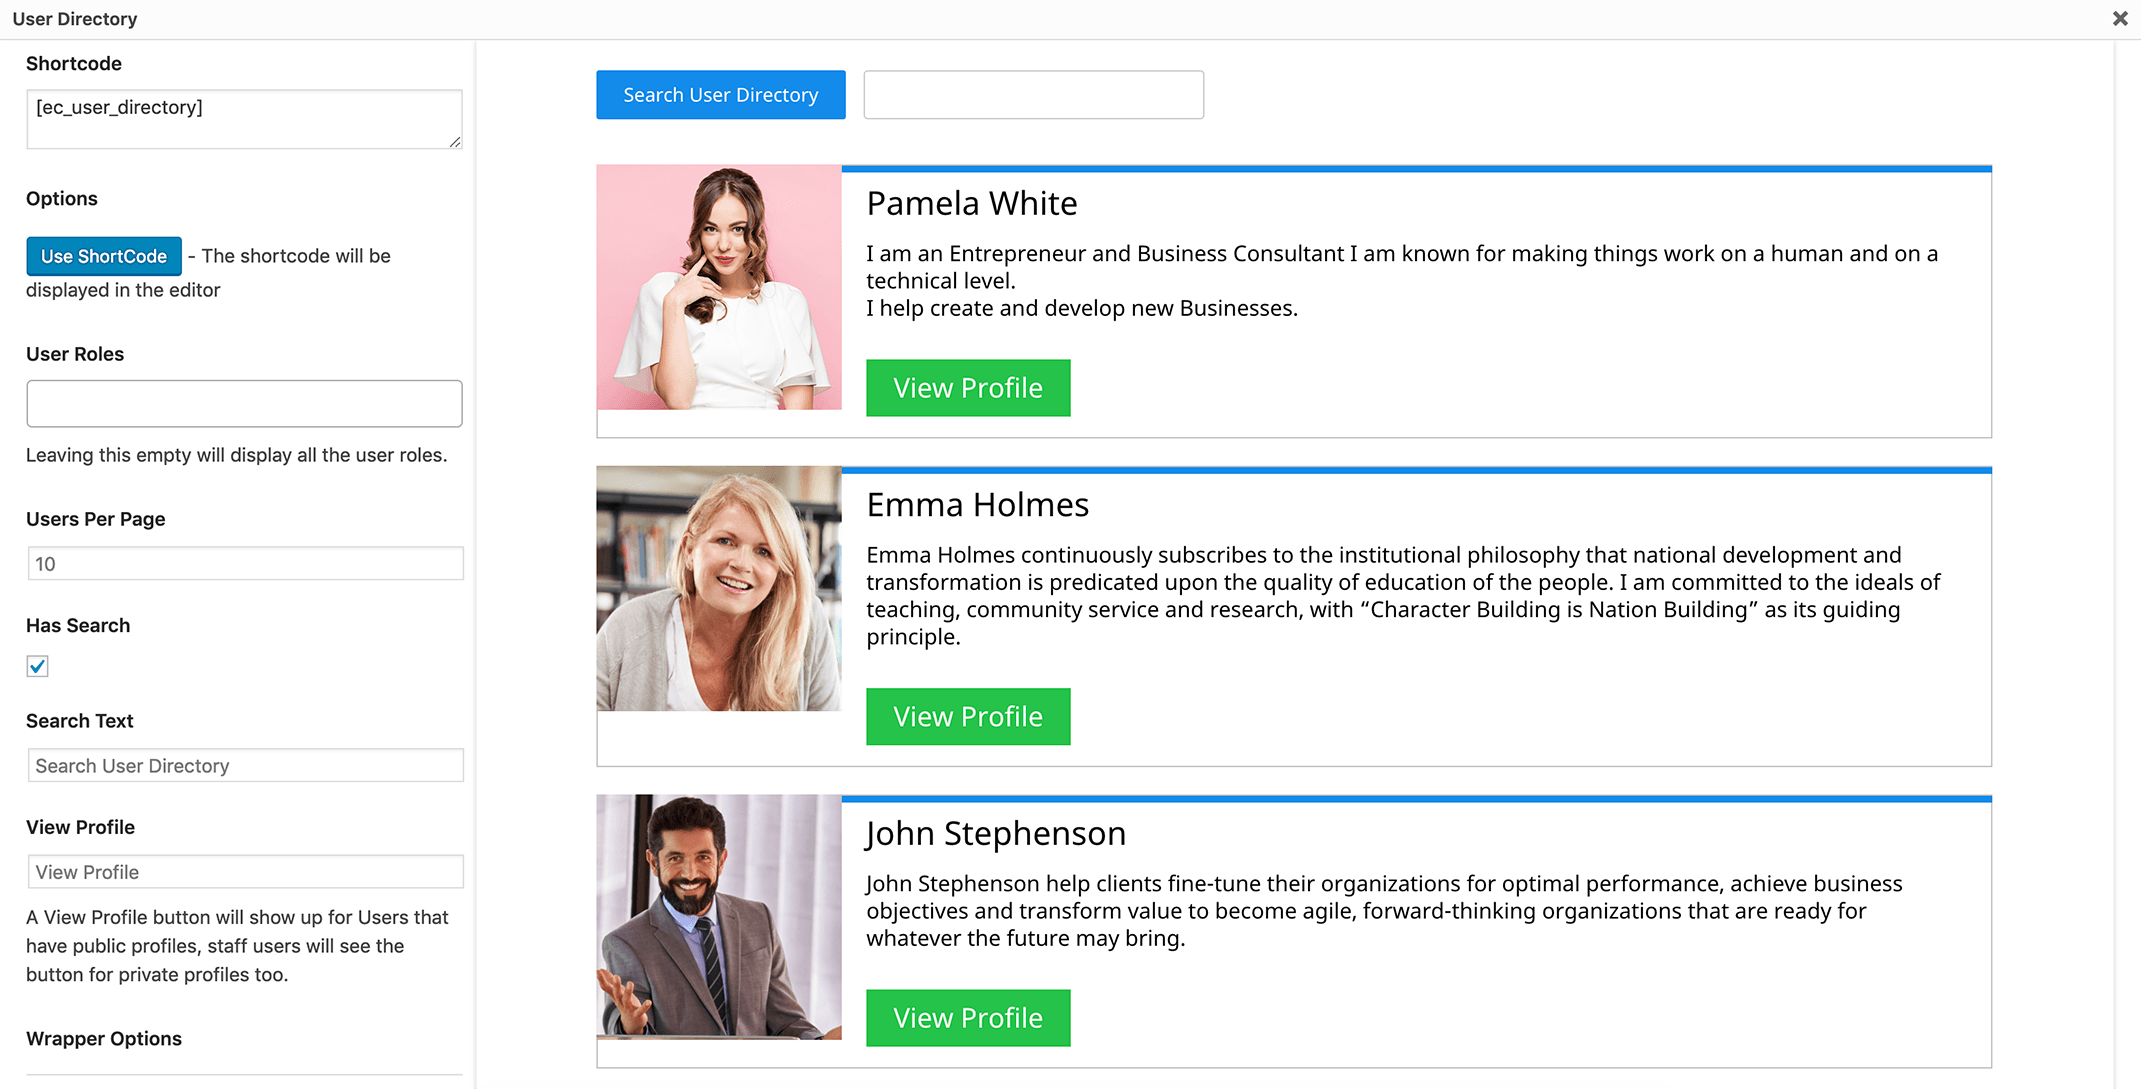Click the Use ShortCode button
This screenshot has width=2141, height=1089.
click(104, 256)
